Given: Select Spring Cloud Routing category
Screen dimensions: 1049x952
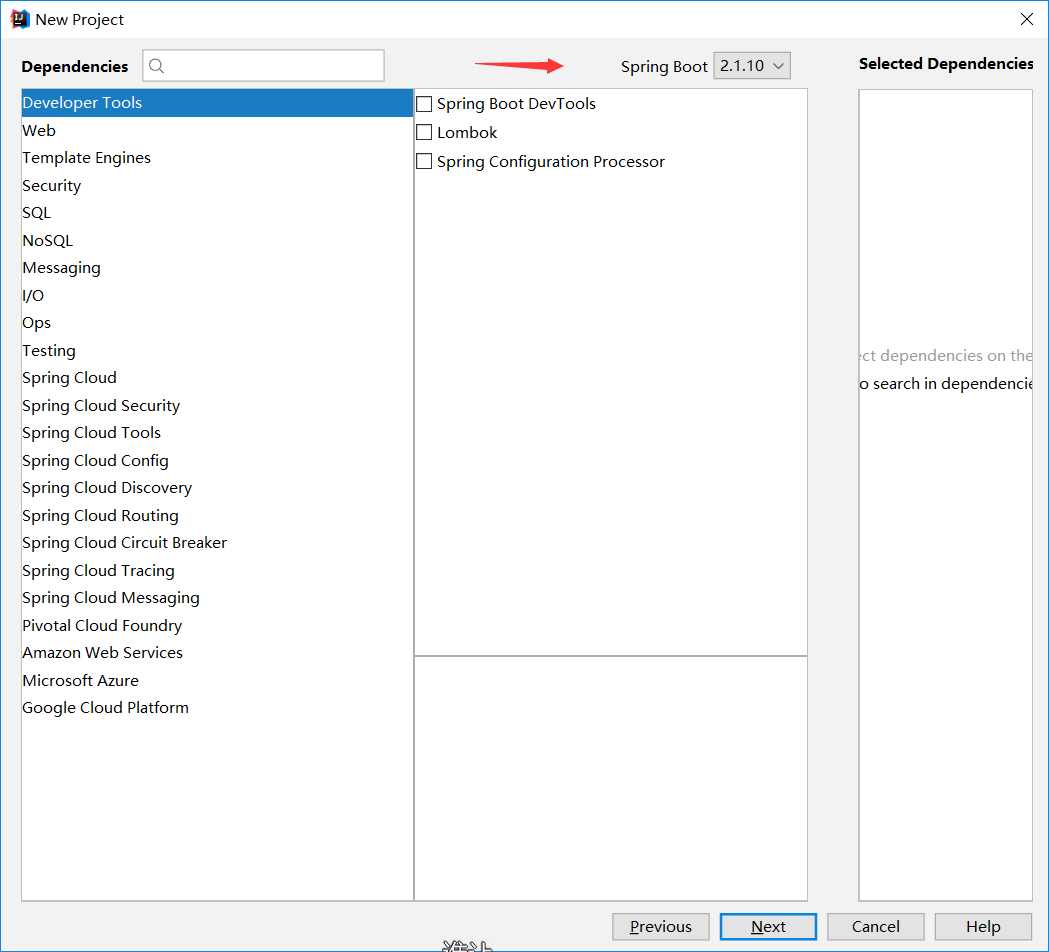Looking at the screenshot, I should point(217,515).
